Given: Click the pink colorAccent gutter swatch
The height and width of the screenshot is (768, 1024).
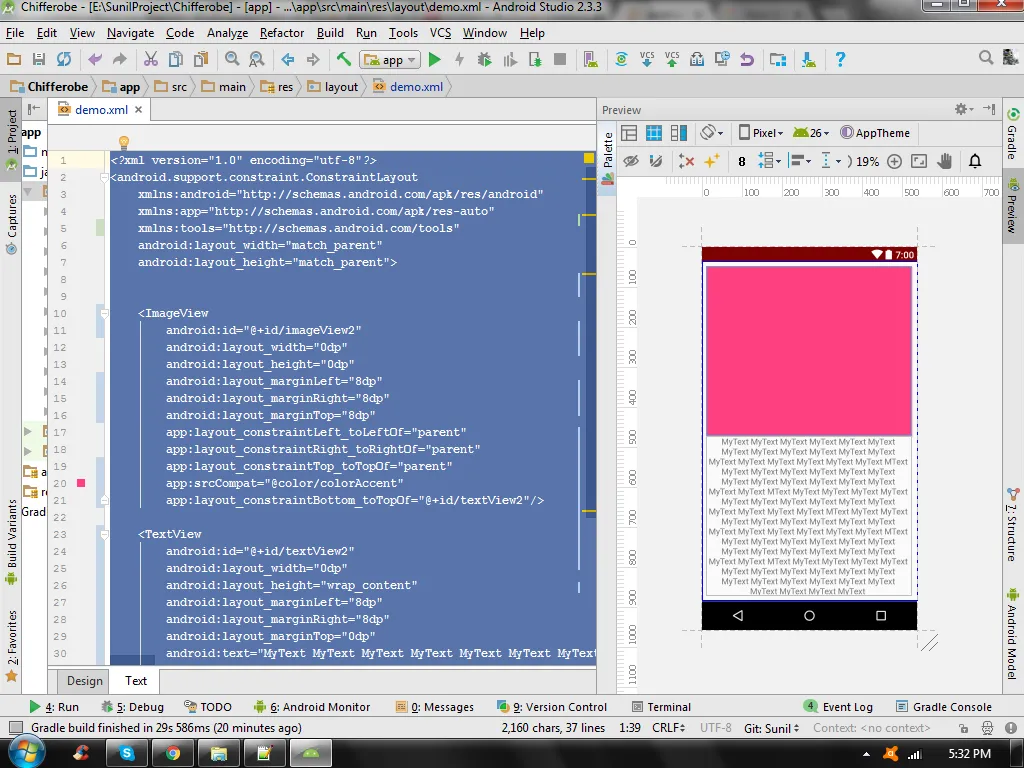Looking at the screenshot, I should tap(81, 483).
